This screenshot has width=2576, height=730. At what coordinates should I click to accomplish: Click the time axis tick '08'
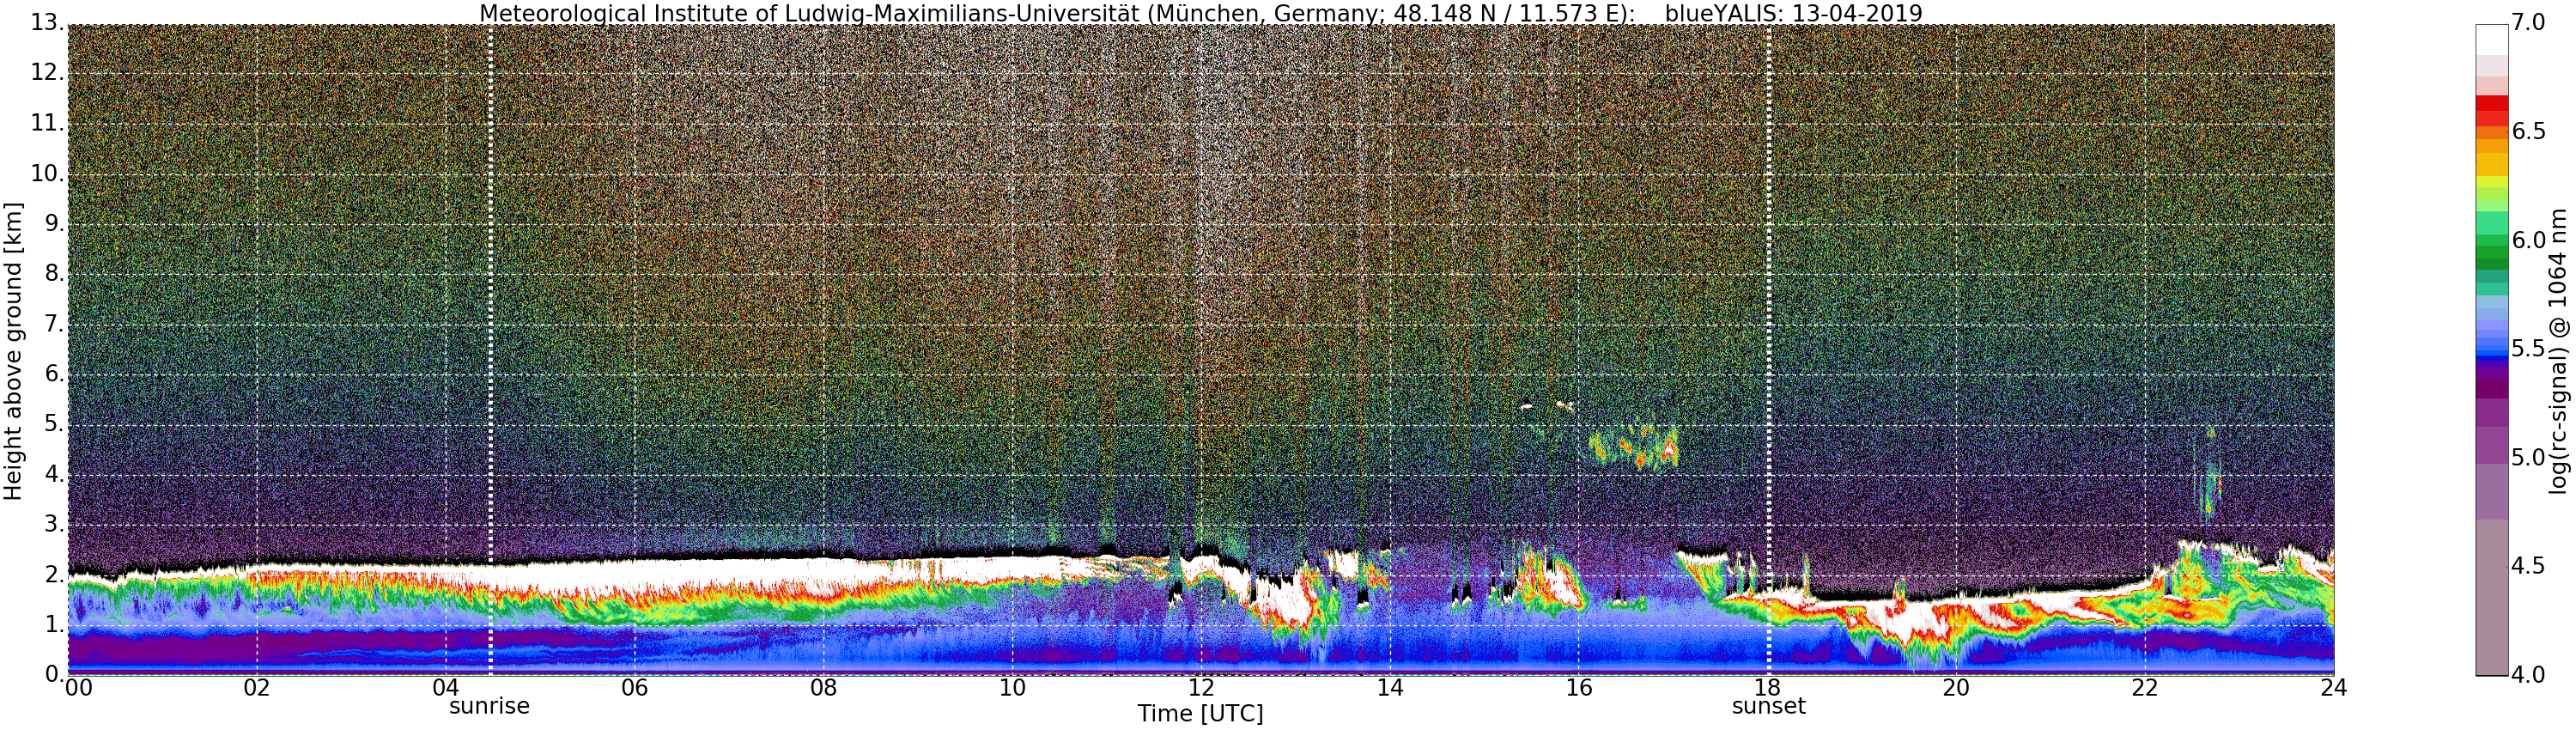point(823,688)
